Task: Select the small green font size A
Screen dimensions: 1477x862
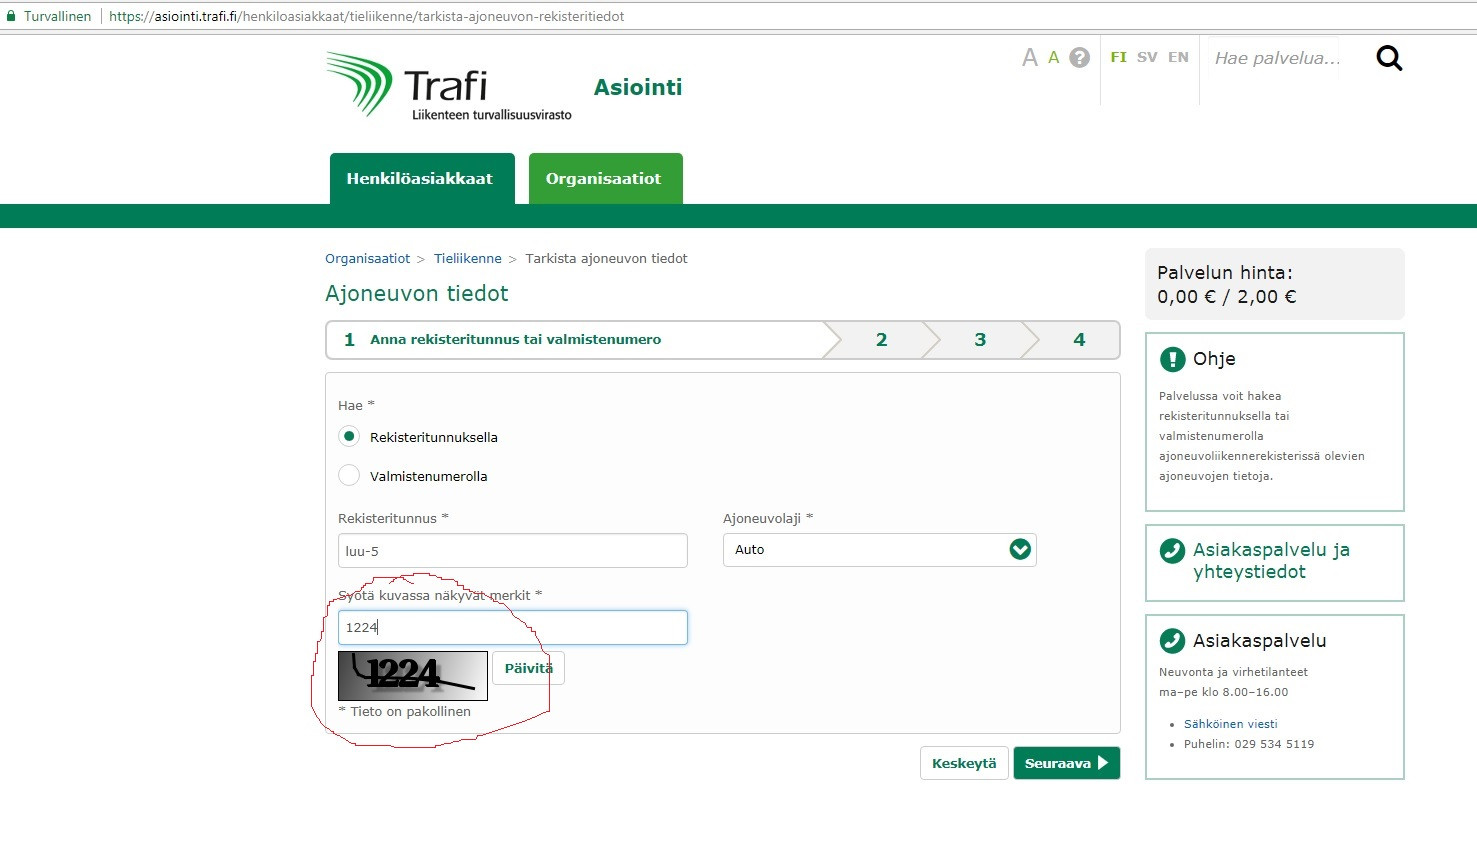Action: 1053,58
